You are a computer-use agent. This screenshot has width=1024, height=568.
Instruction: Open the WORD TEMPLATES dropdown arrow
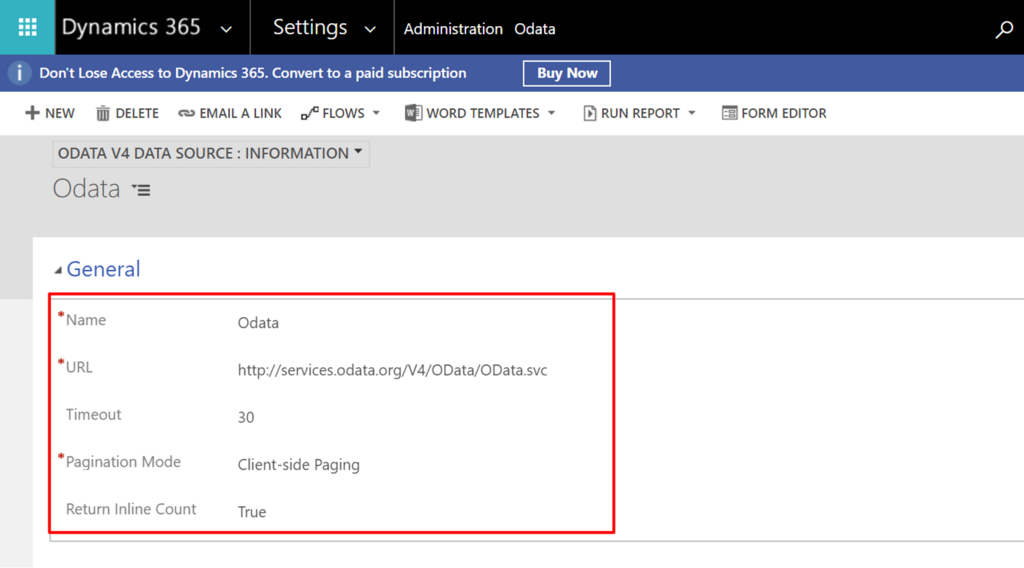(551, 113)
